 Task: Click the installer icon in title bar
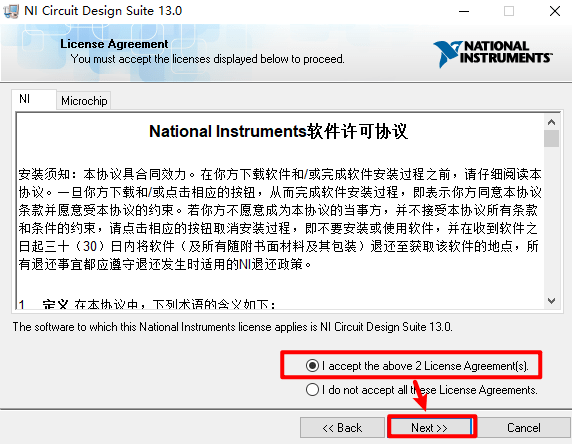11,11
